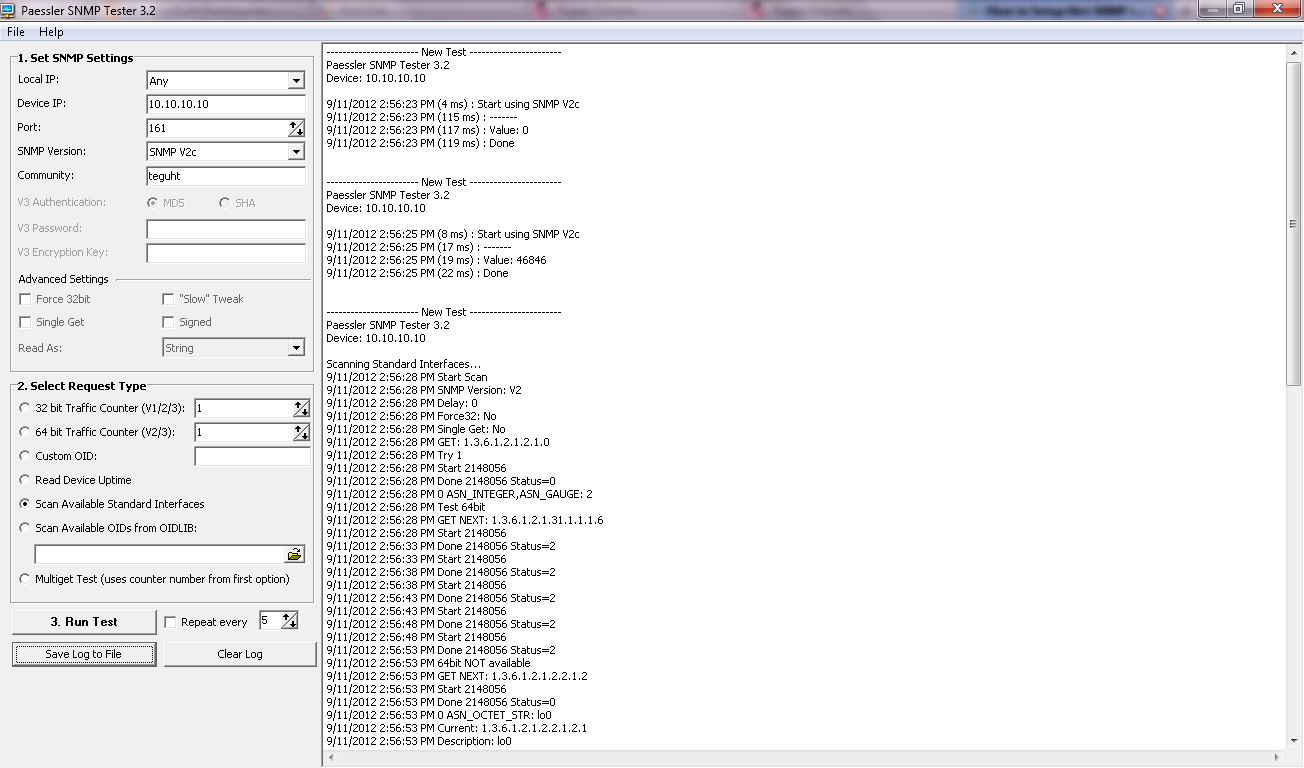
Task: Open the File menu
Action: (15, 31)
